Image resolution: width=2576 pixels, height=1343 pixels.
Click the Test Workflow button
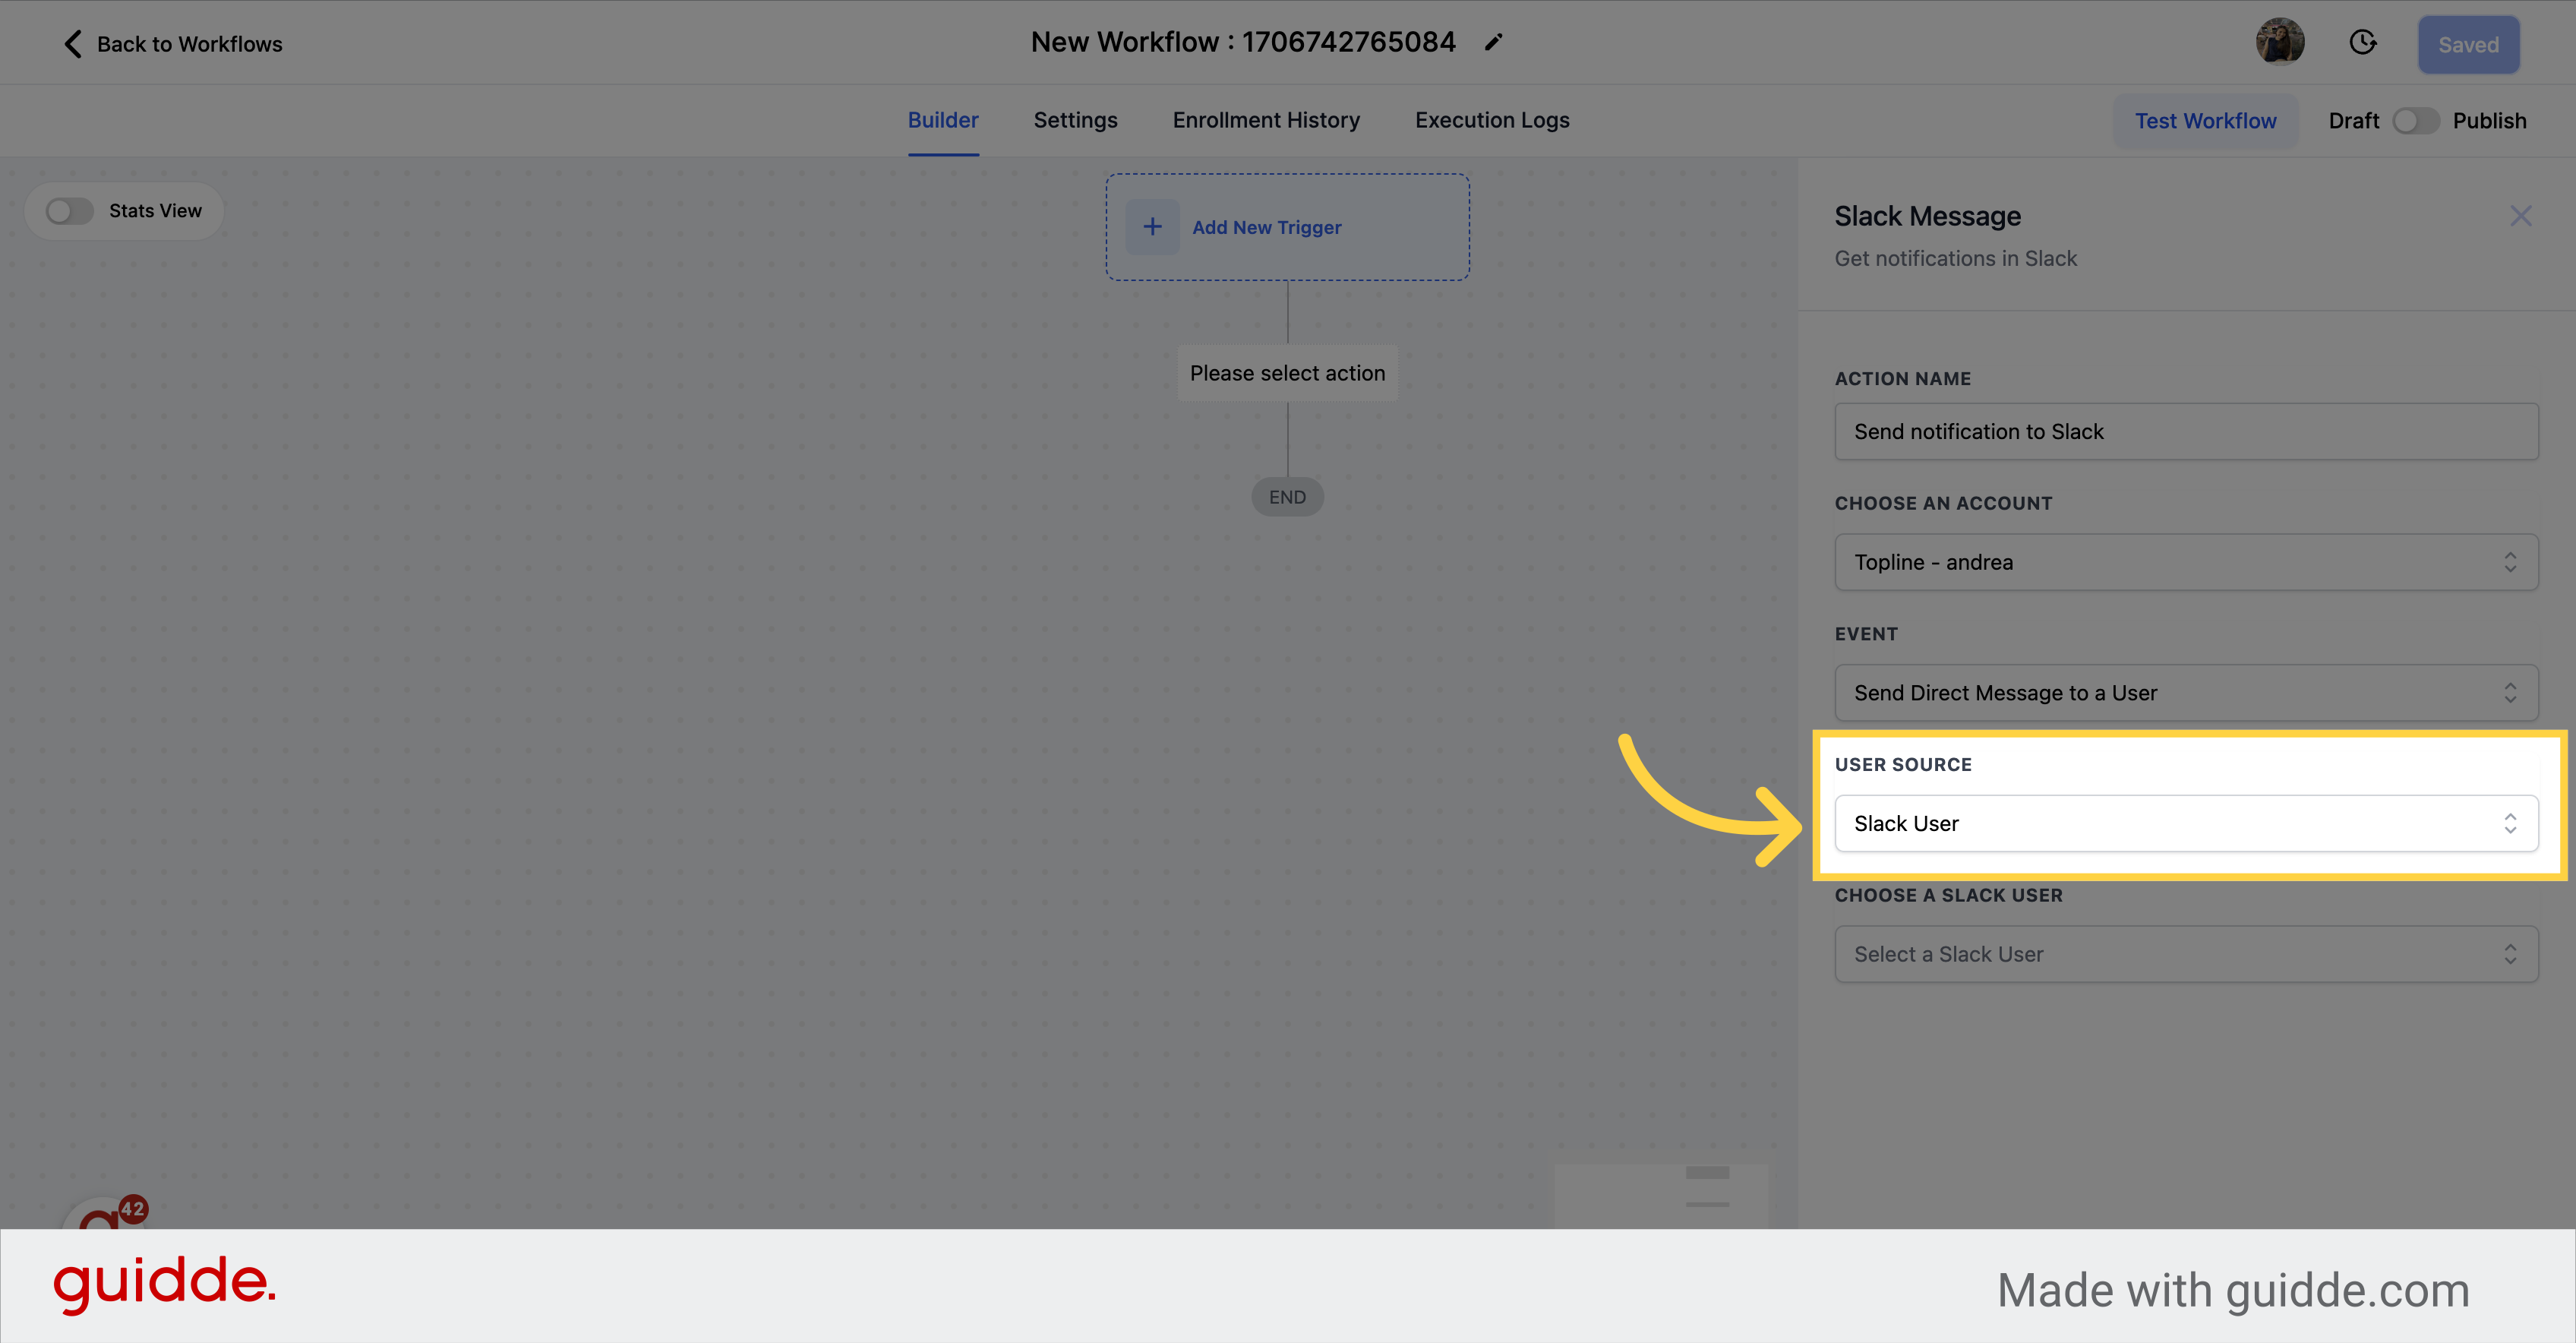[x=2206, y=119]
